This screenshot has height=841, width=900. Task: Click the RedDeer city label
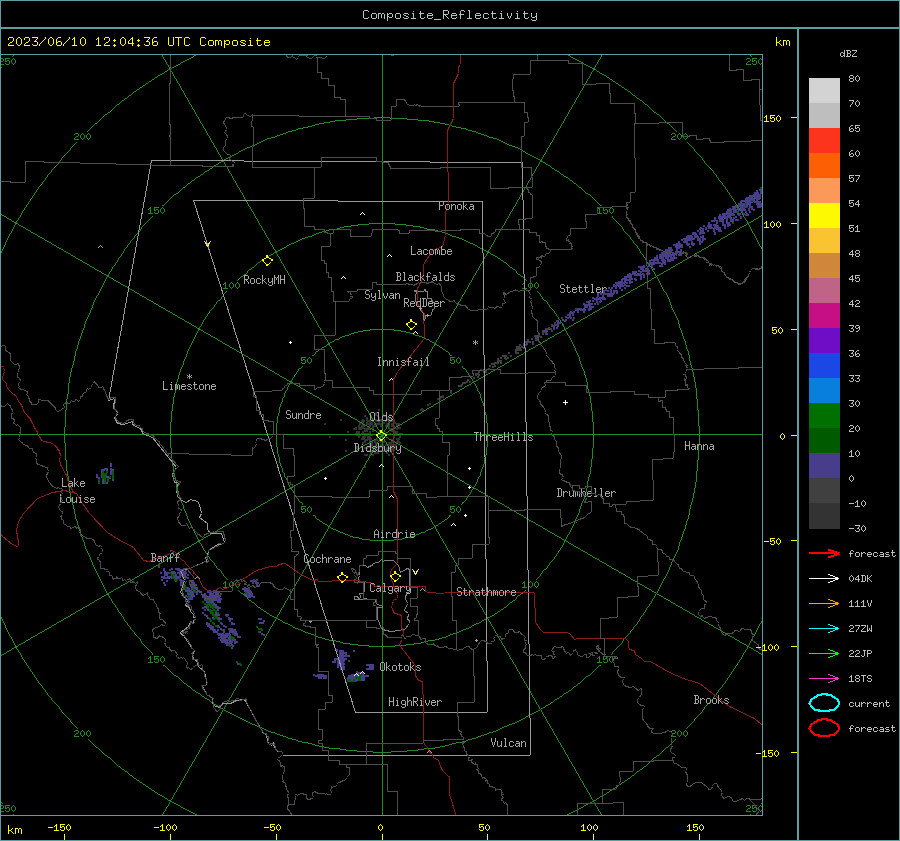coord(424,303)
